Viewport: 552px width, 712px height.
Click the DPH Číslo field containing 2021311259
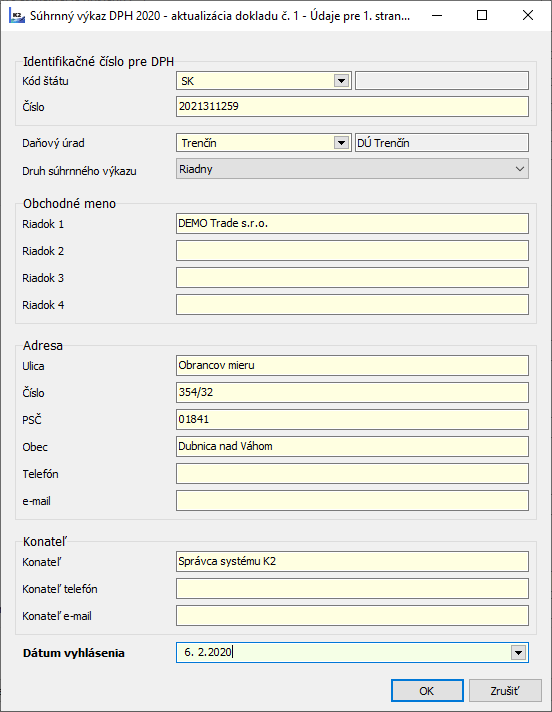pos(352,106)
